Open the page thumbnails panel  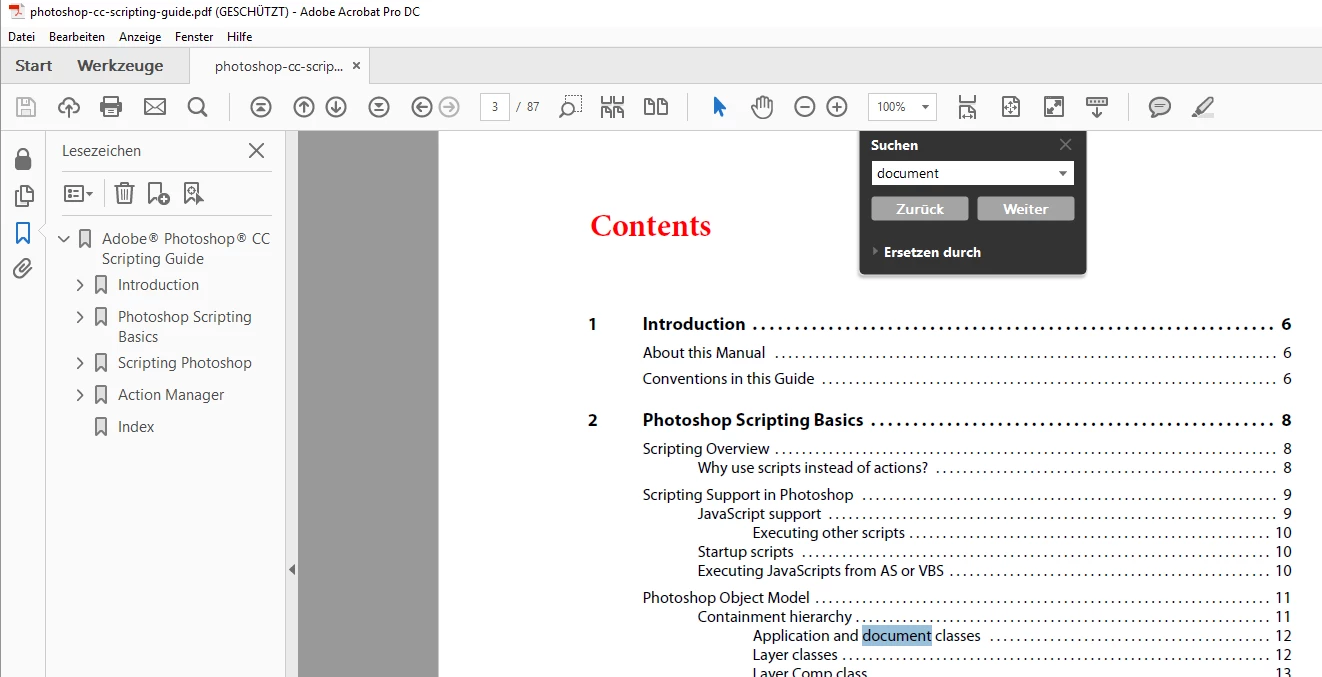[x=23, y=196]
